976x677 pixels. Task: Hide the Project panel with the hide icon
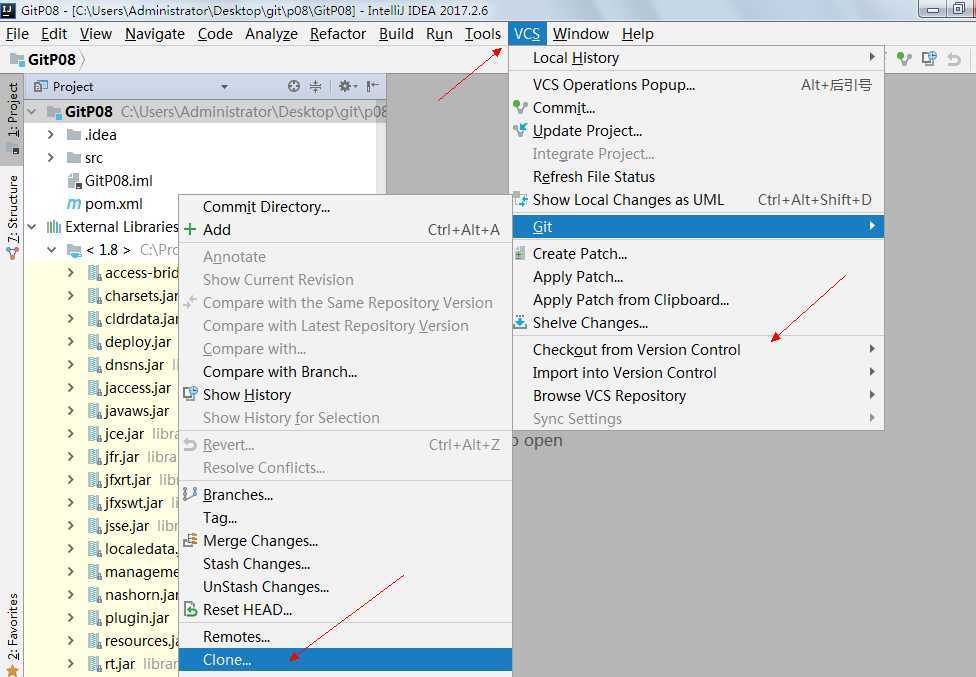coord(372,87)
